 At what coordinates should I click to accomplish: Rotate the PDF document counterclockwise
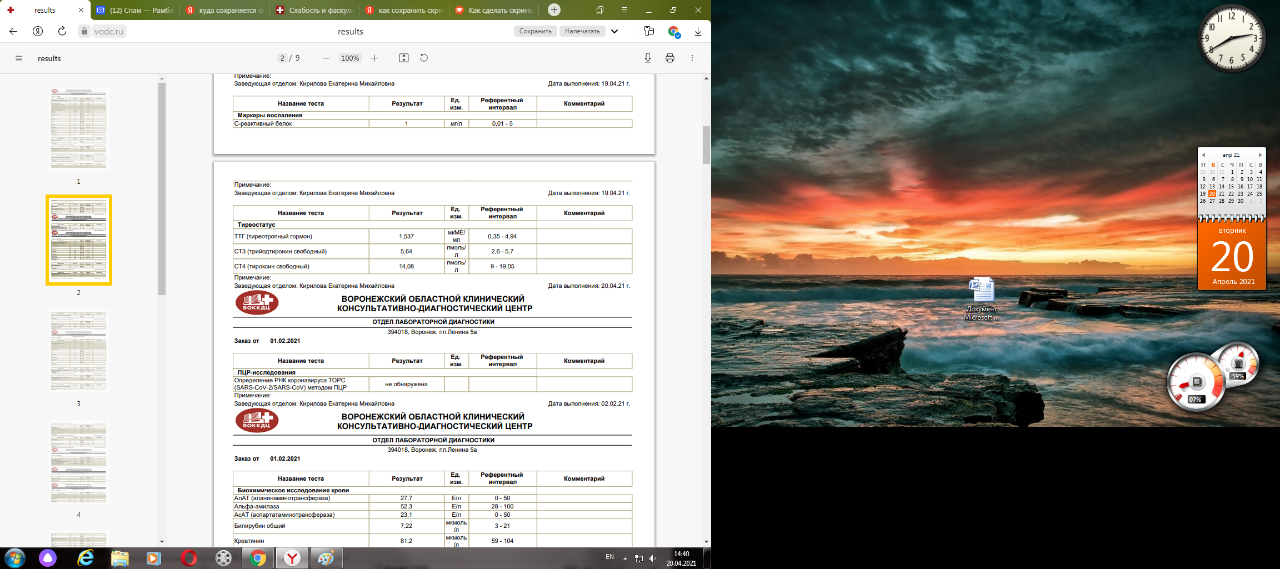[424, 58]
